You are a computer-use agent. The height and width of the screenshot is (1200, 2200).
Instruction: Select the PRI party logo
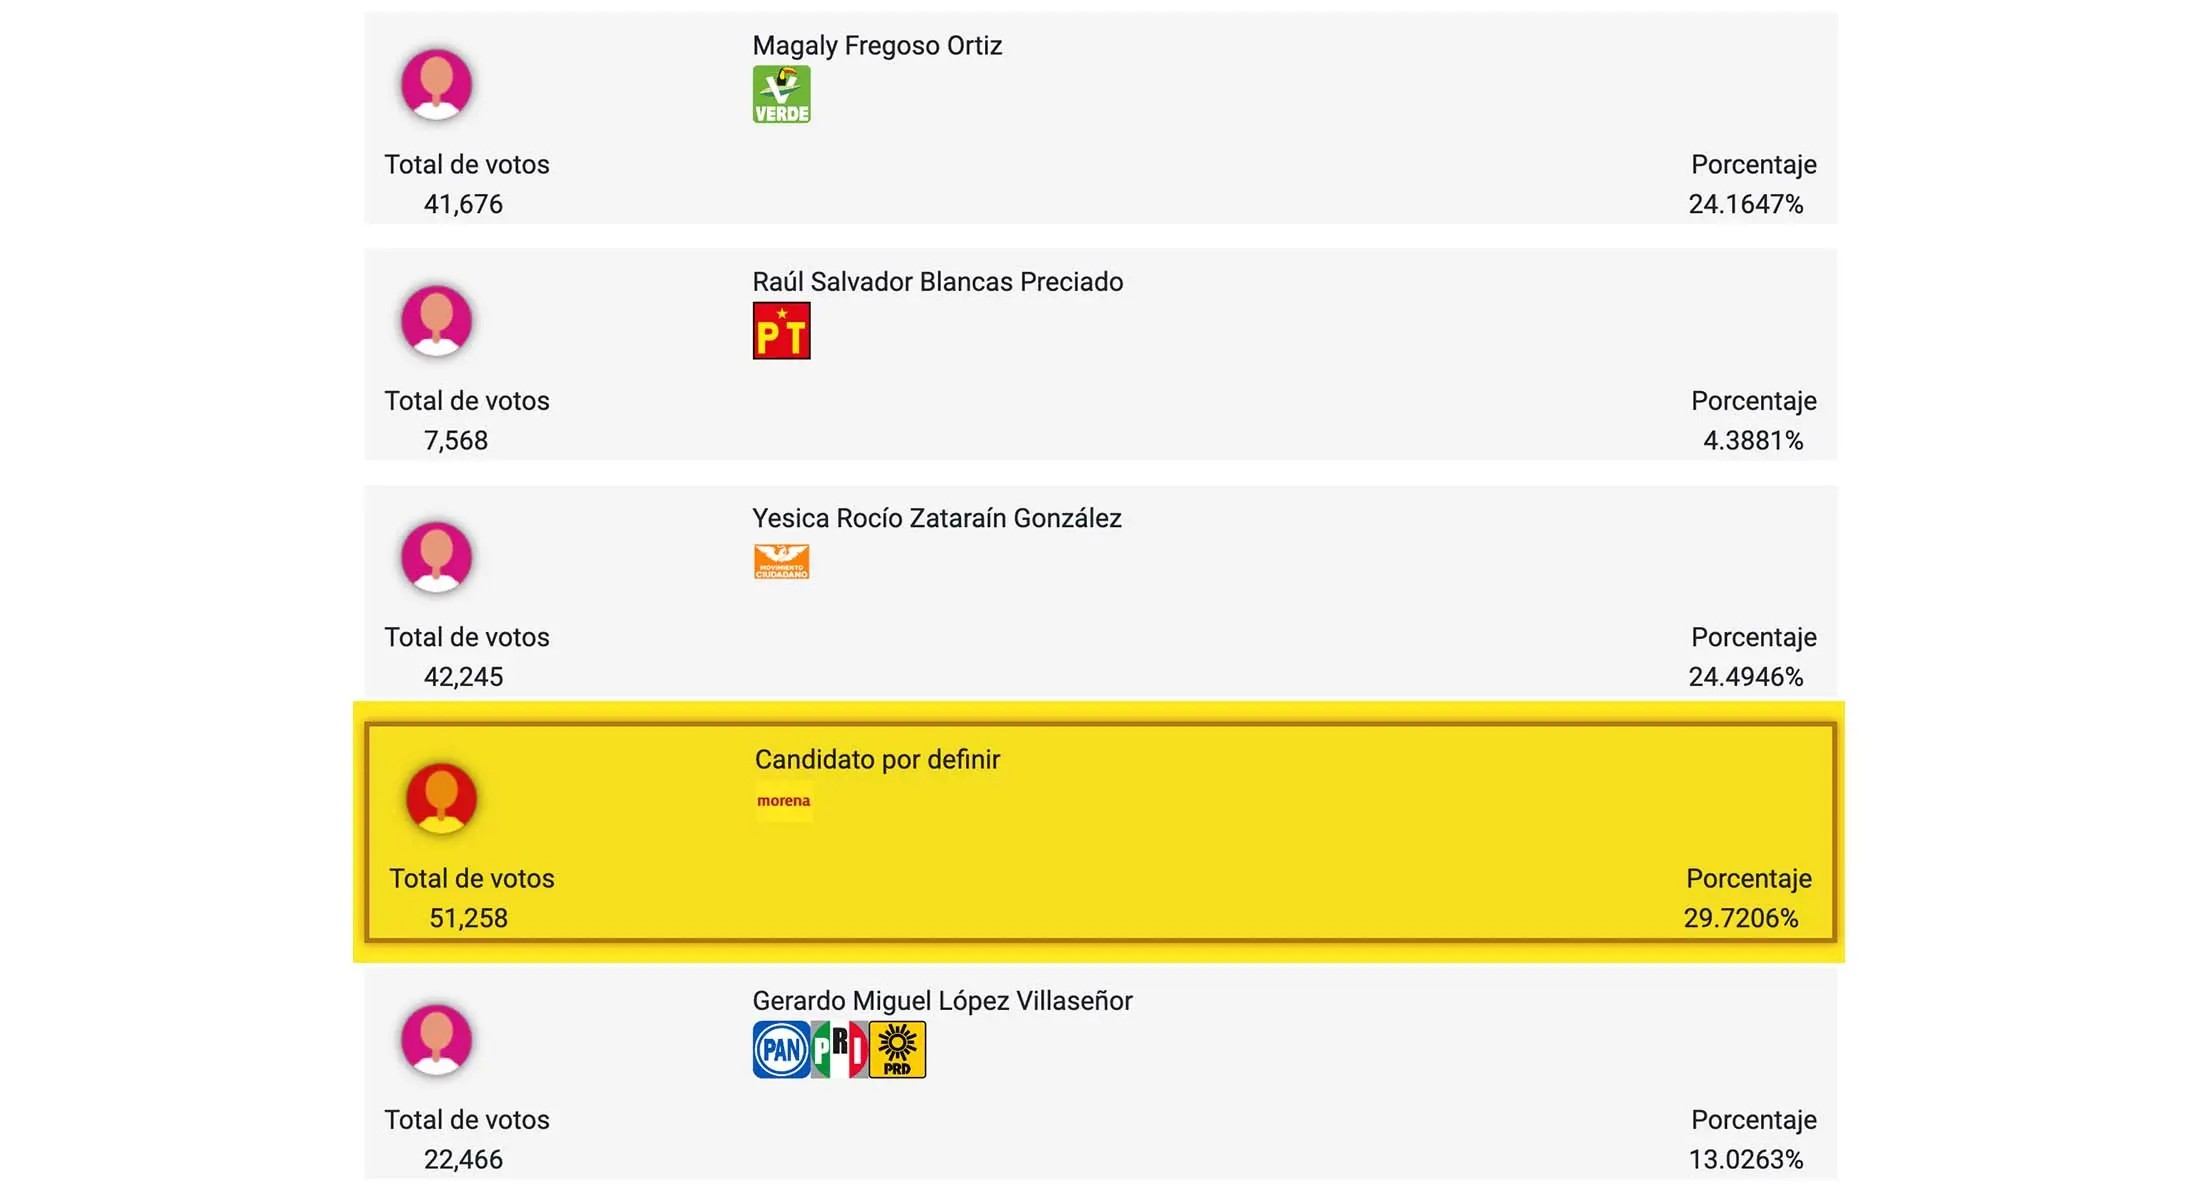(839, 1049)
